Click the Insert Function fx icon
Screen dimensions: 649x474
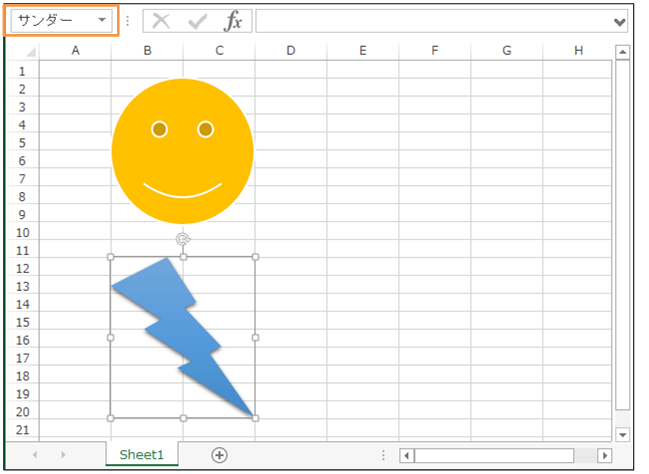[232, 21]
